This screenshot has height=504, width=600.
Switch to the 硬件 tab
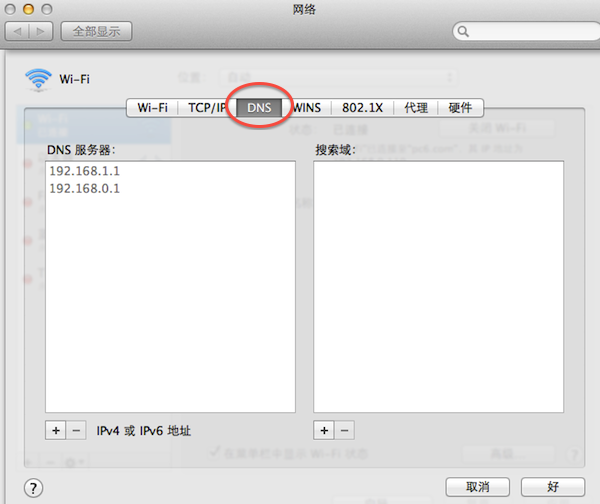[x=460, y=108]
